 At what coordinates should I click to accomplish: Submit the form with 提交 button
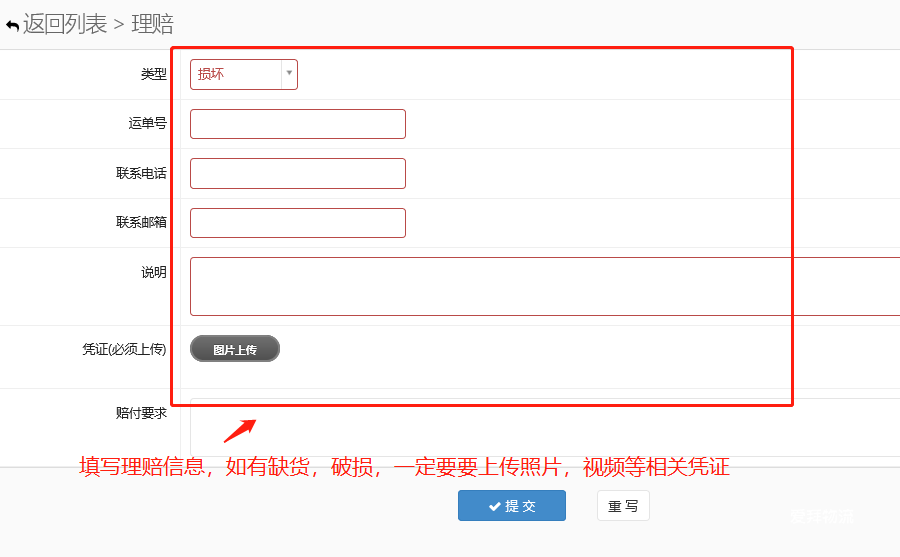(511, 506)
